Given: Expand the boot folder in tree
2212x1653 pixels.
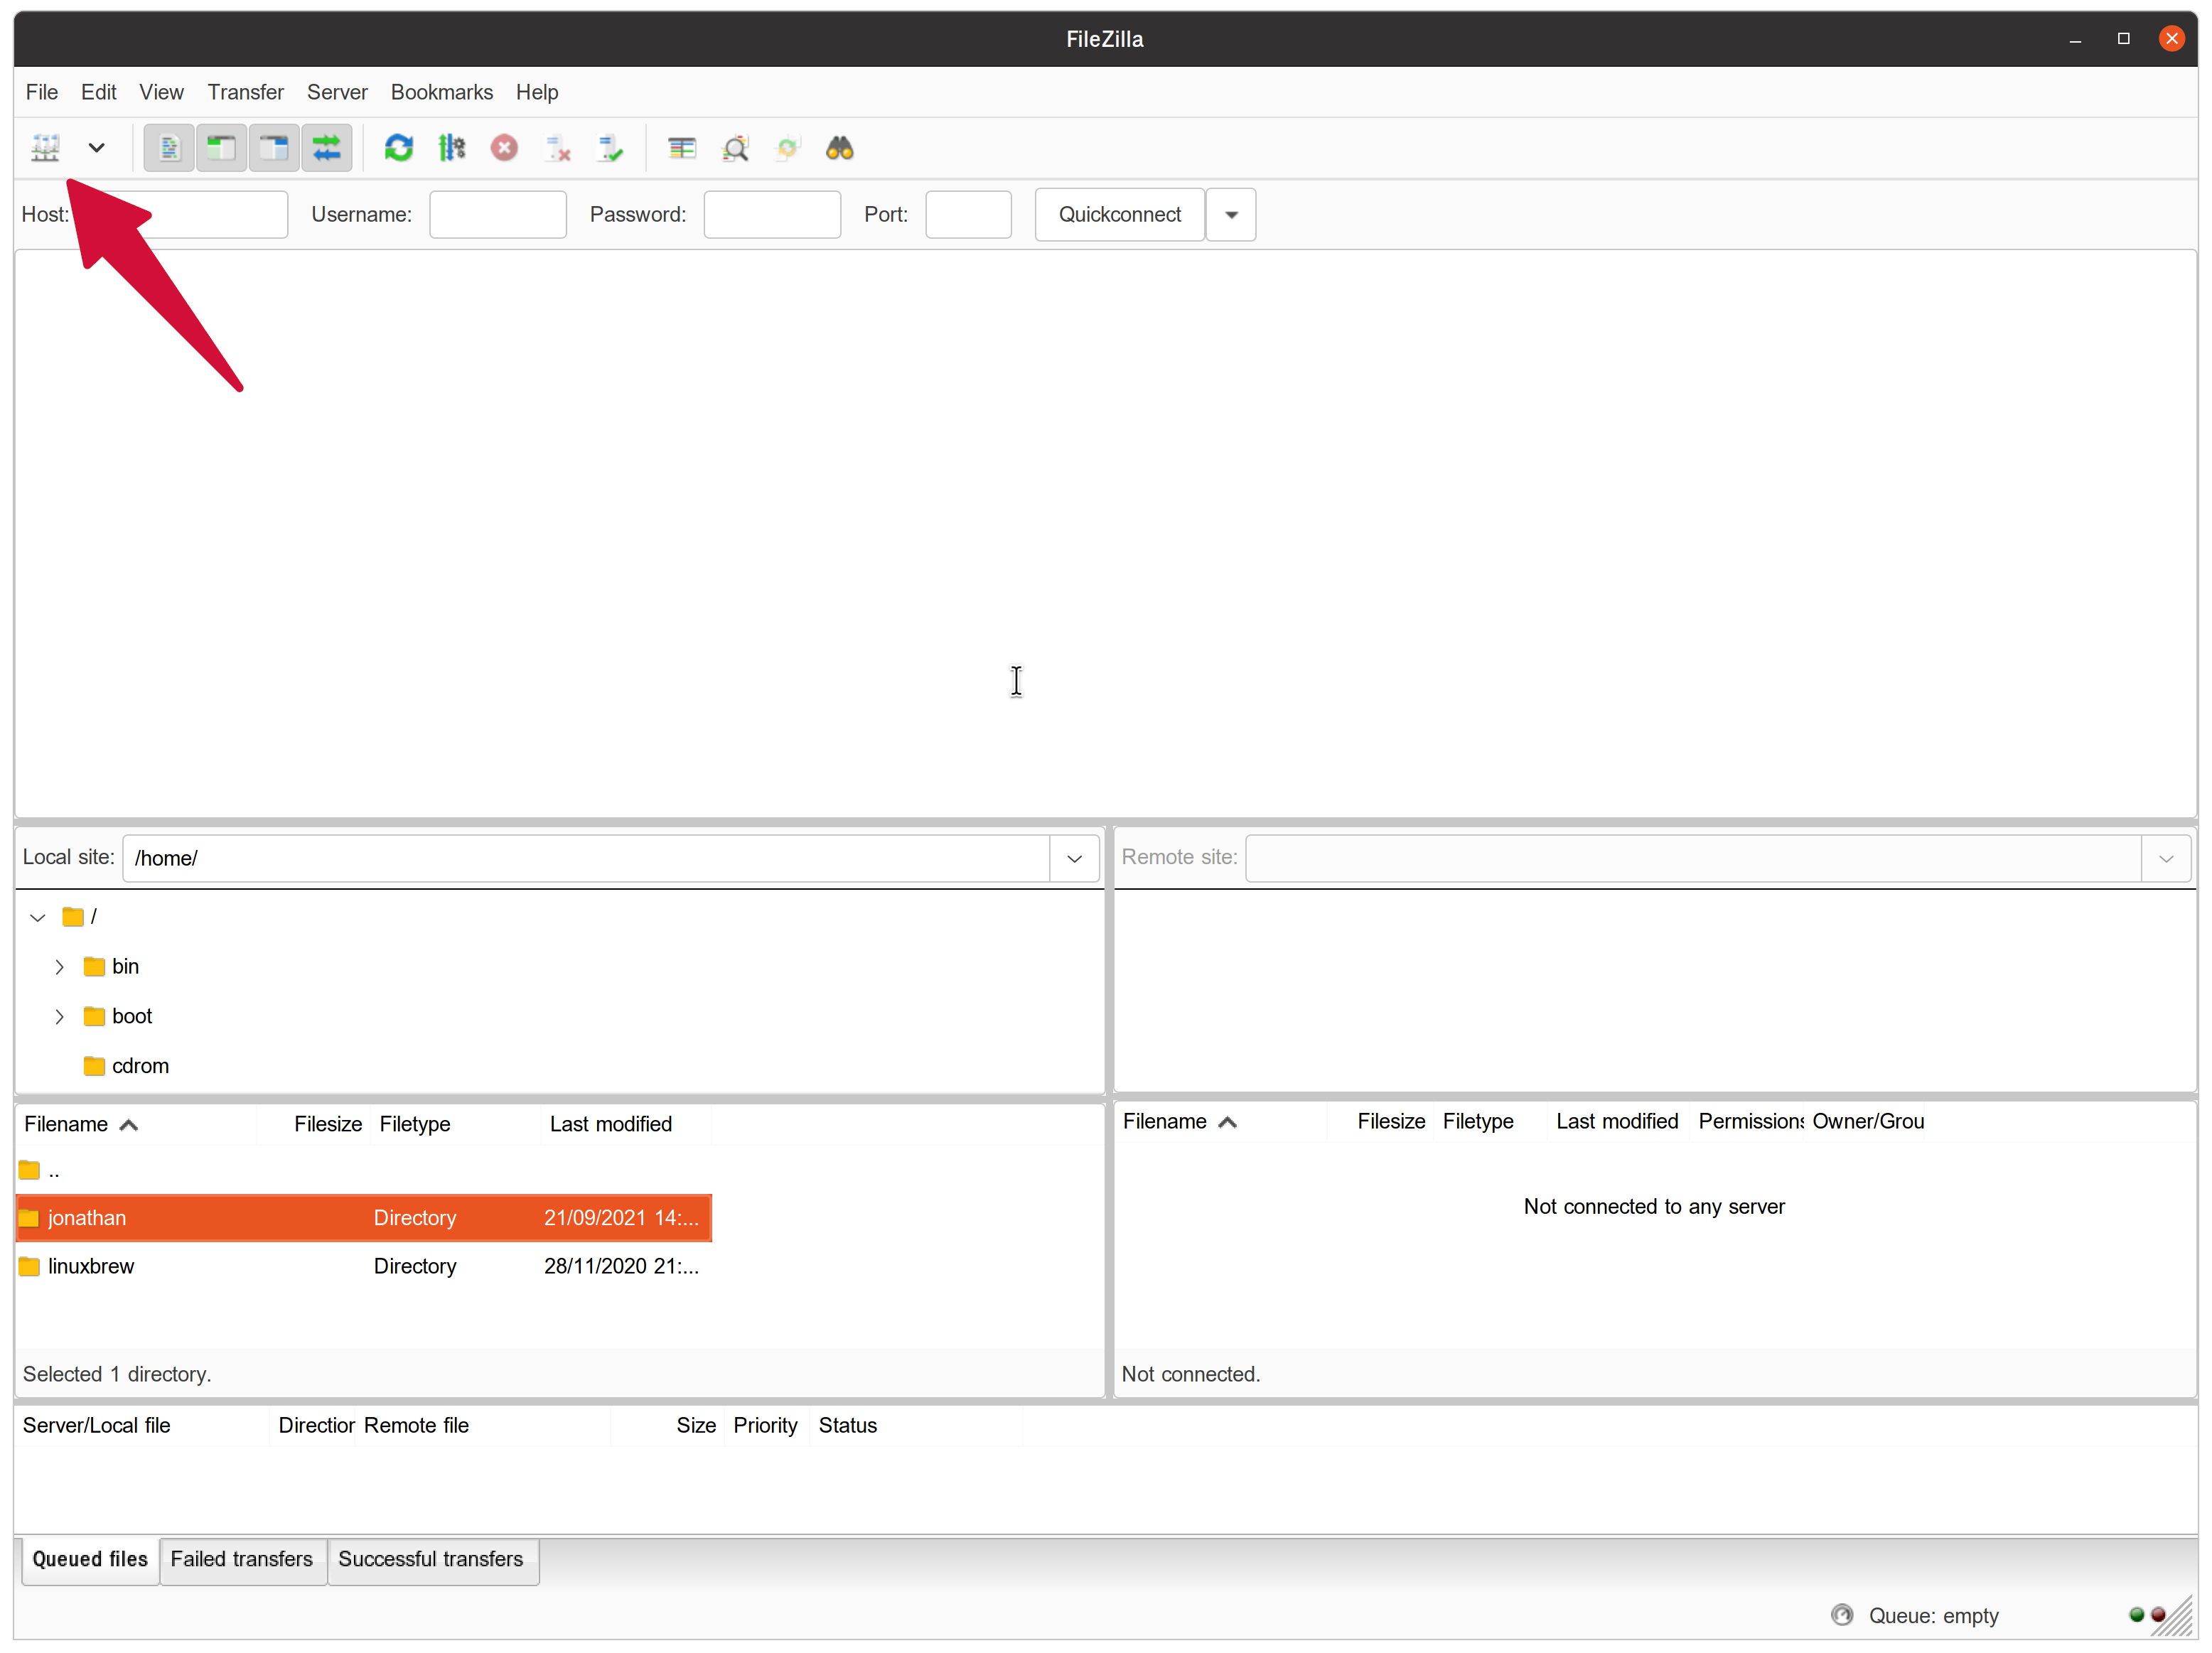Looking at the screenshot, I should click(60, 1016).
